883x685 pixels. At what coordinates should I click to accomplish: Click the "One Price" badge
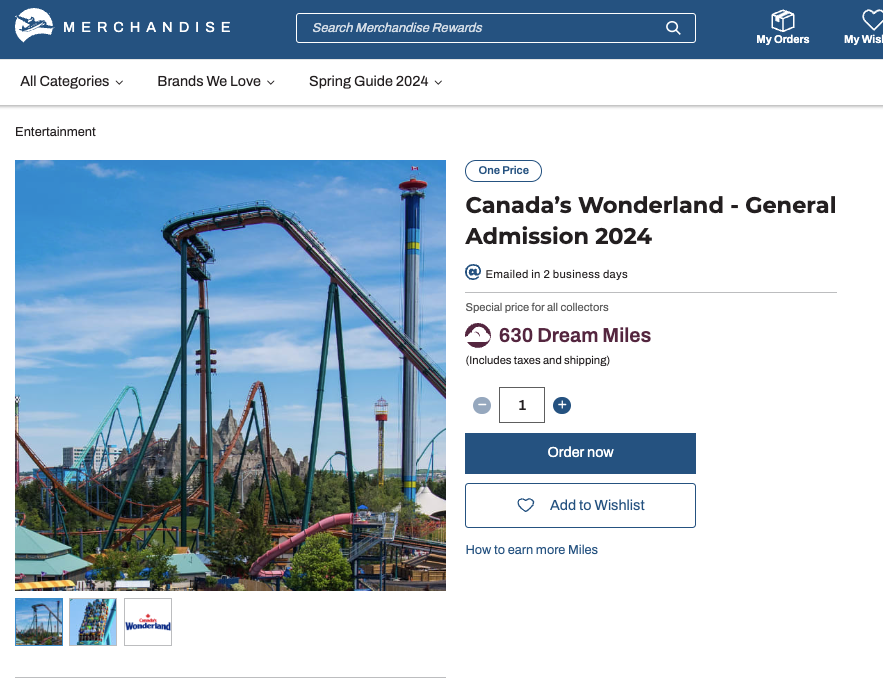click(503, 170)
